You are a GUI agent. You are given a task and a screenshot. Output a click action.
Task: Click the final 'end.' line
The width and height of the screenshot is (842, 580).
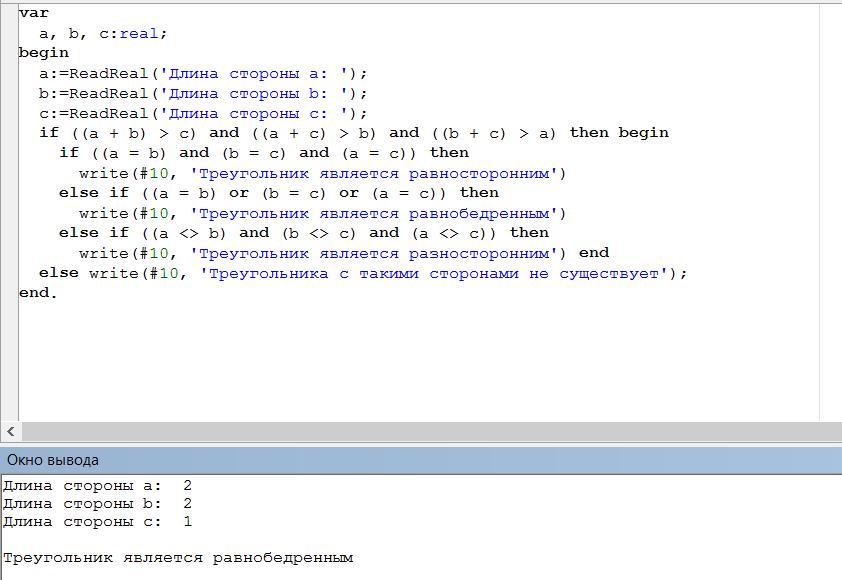tap(38, 293)
